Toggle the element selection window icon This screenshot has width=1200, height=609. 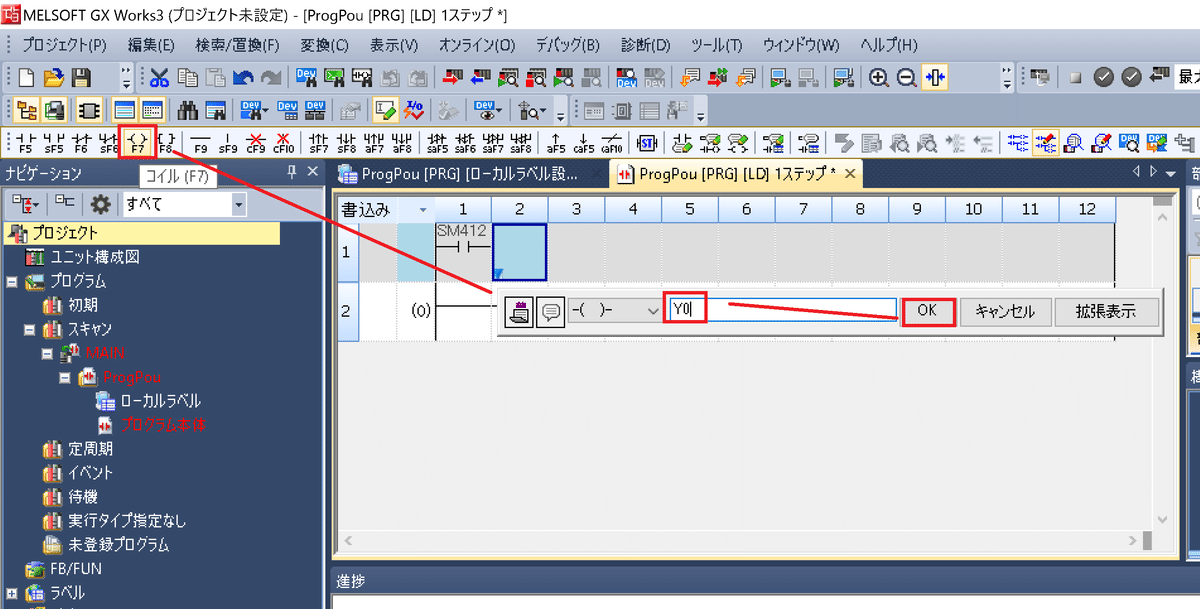coord(88,110)
